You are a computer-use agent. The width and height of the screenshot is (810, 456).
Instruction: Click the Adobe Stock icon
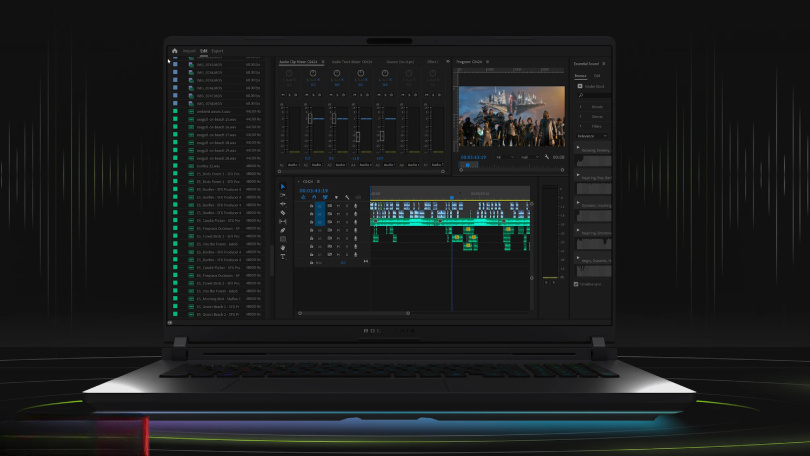(x=580, y=86)
